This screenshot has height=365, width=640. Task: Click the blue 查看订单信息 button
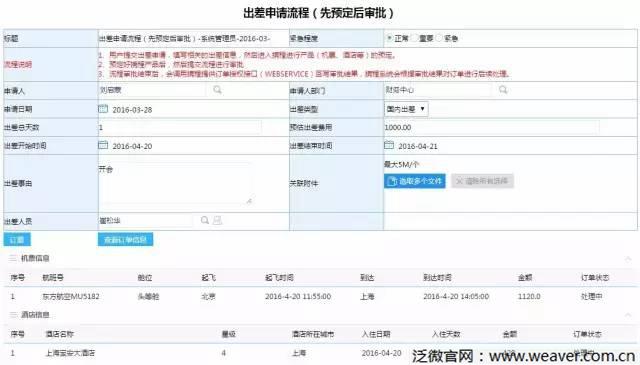pos(125,240)
